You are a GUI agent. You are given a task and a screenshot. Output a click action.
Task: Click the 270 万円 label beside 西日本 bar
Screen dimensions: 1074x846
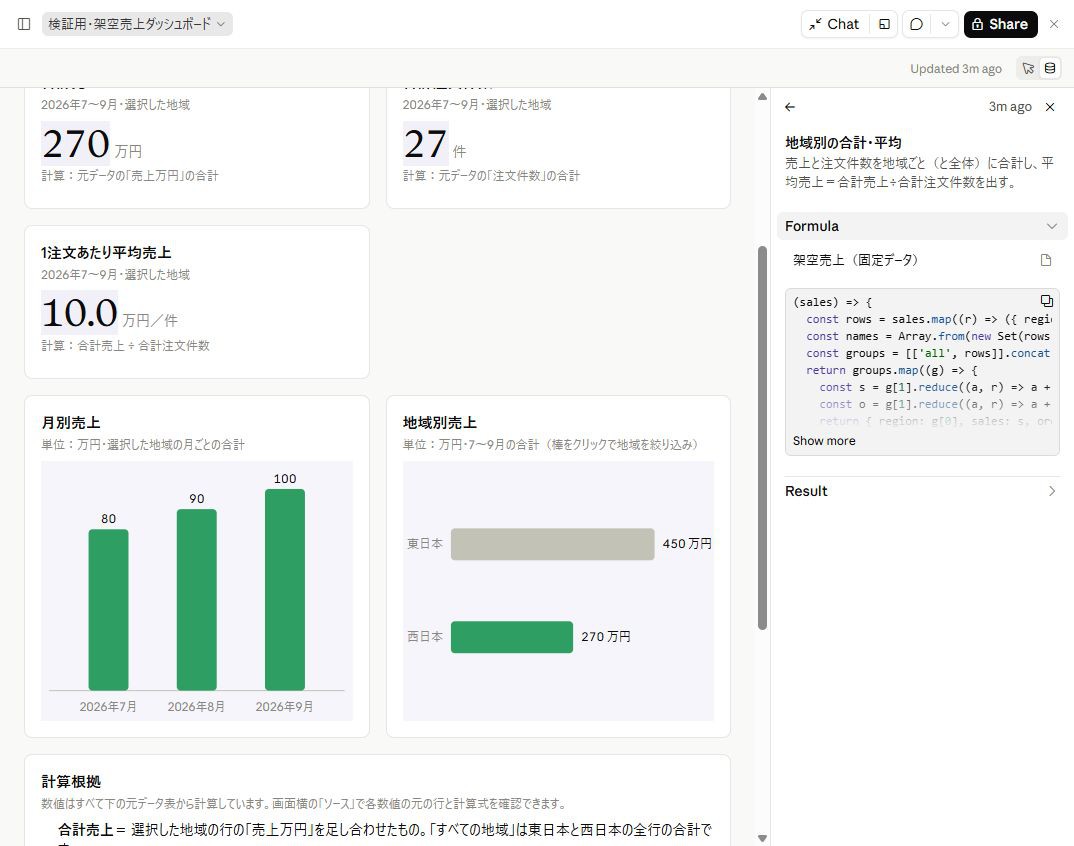point(605,637)
